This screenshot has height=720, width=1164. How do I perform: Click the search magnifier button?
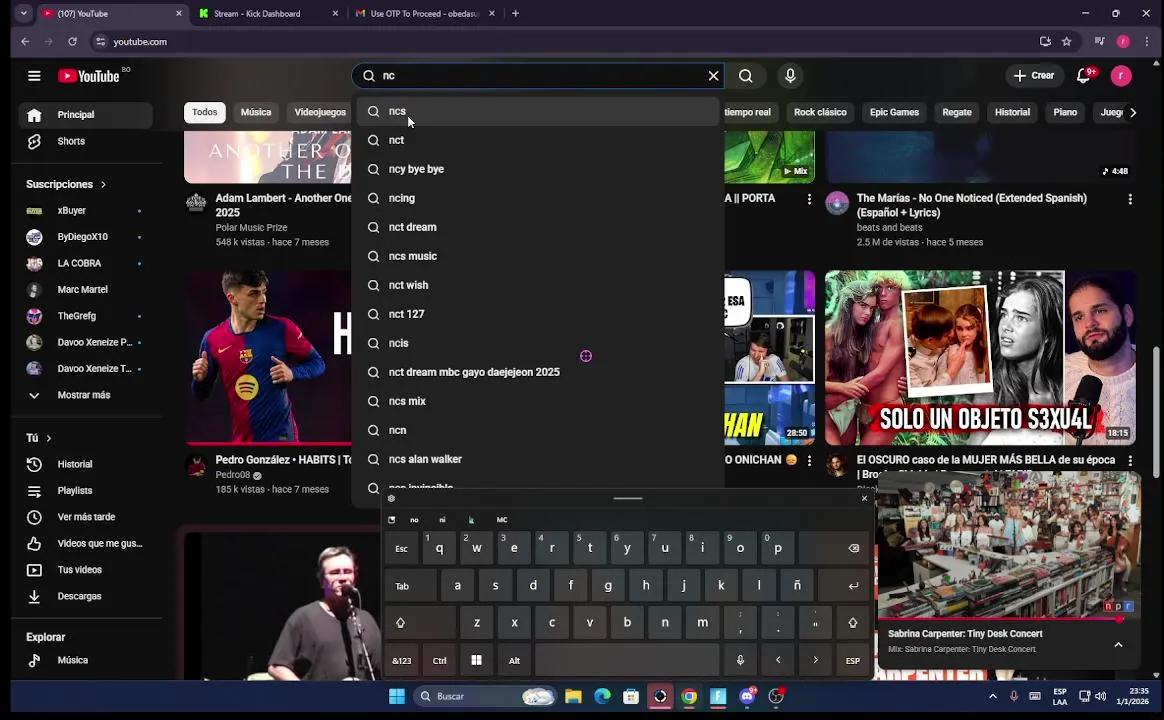click(x=745, y=76)
